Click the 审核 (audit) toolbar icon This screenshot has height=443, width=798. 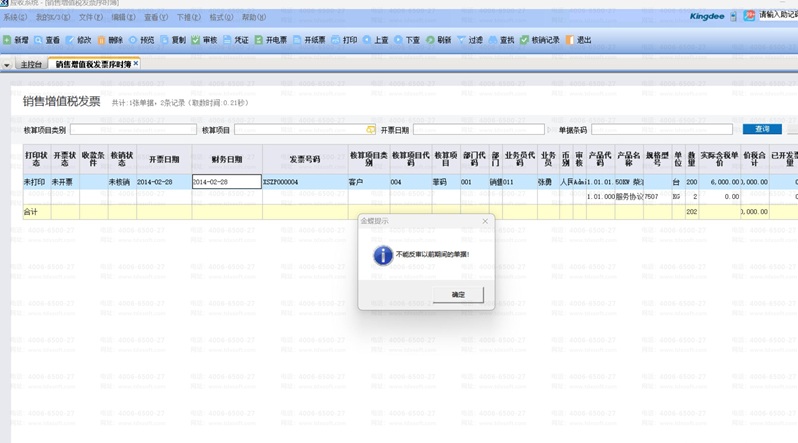coord(196,40)
